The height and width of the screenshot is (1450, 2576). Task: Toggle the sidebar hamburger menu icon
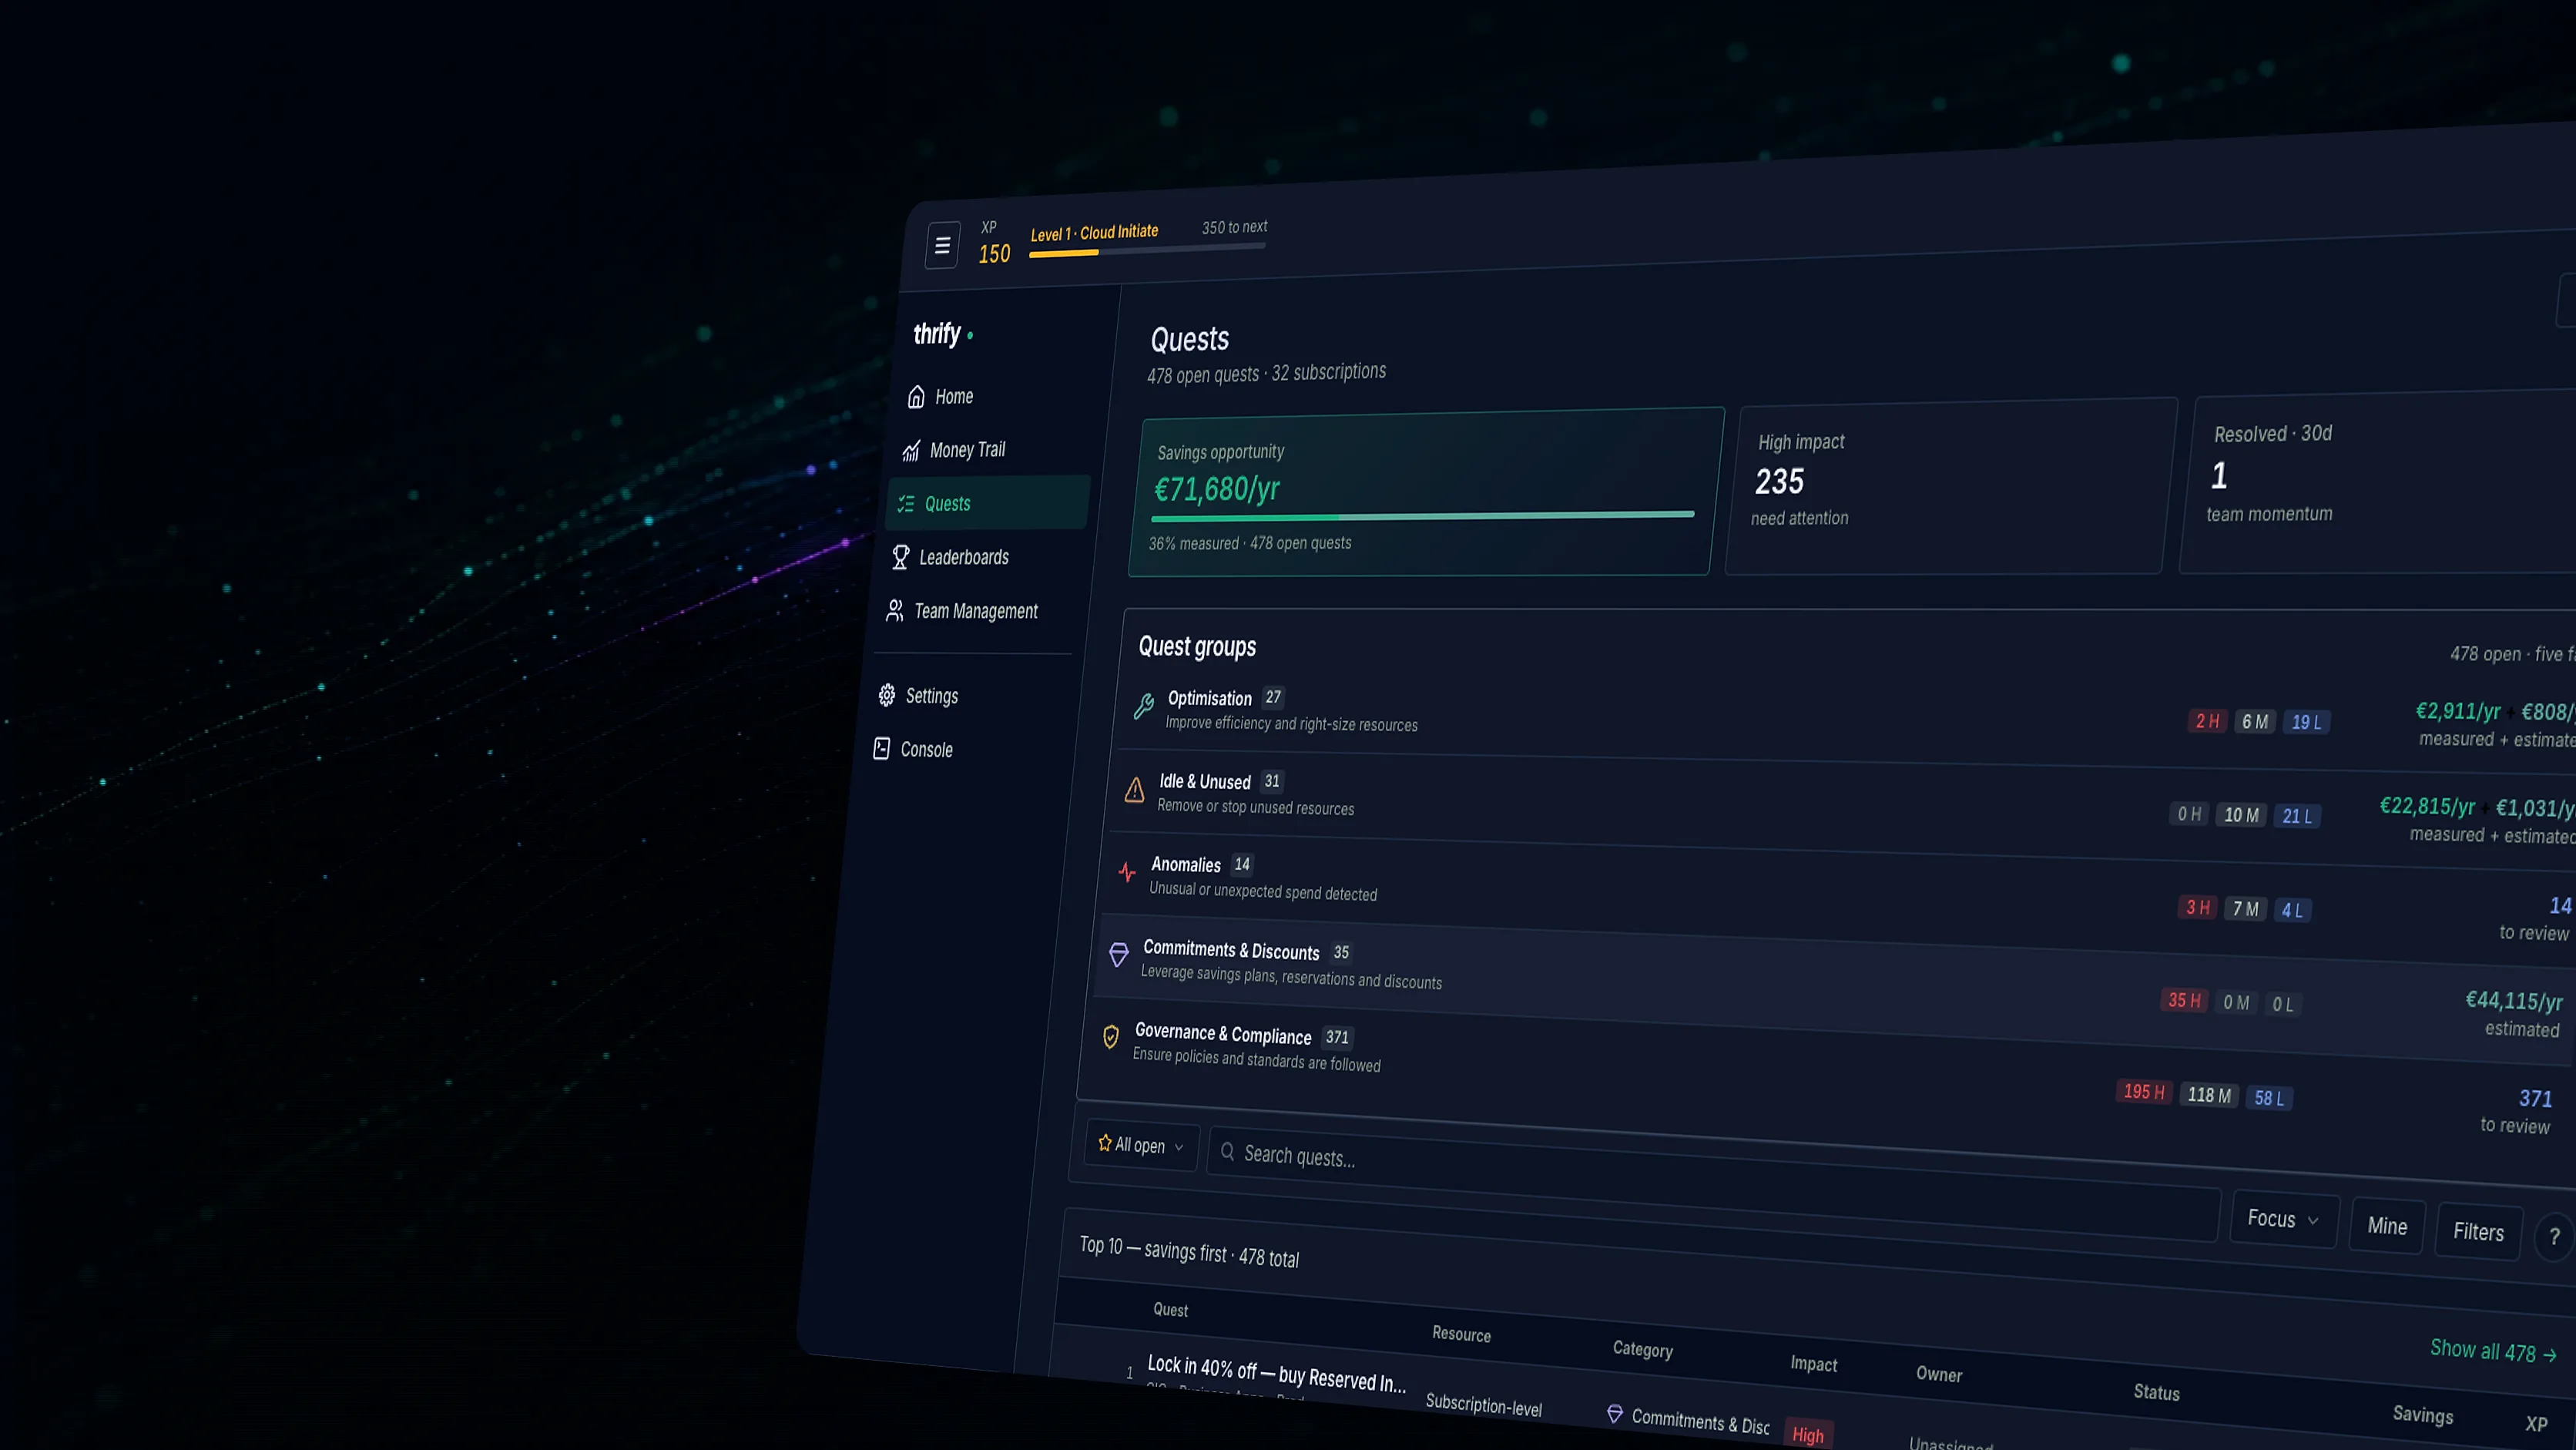(x=942, y=245)
